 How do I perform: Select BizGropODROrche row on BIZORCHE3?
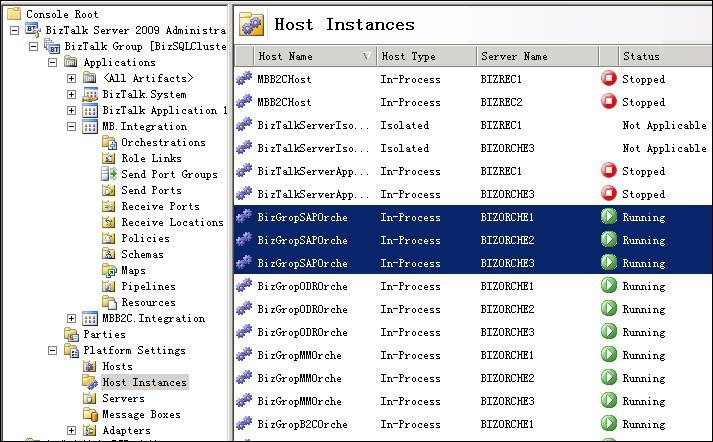pyautogui.click(x=473, y=332)
